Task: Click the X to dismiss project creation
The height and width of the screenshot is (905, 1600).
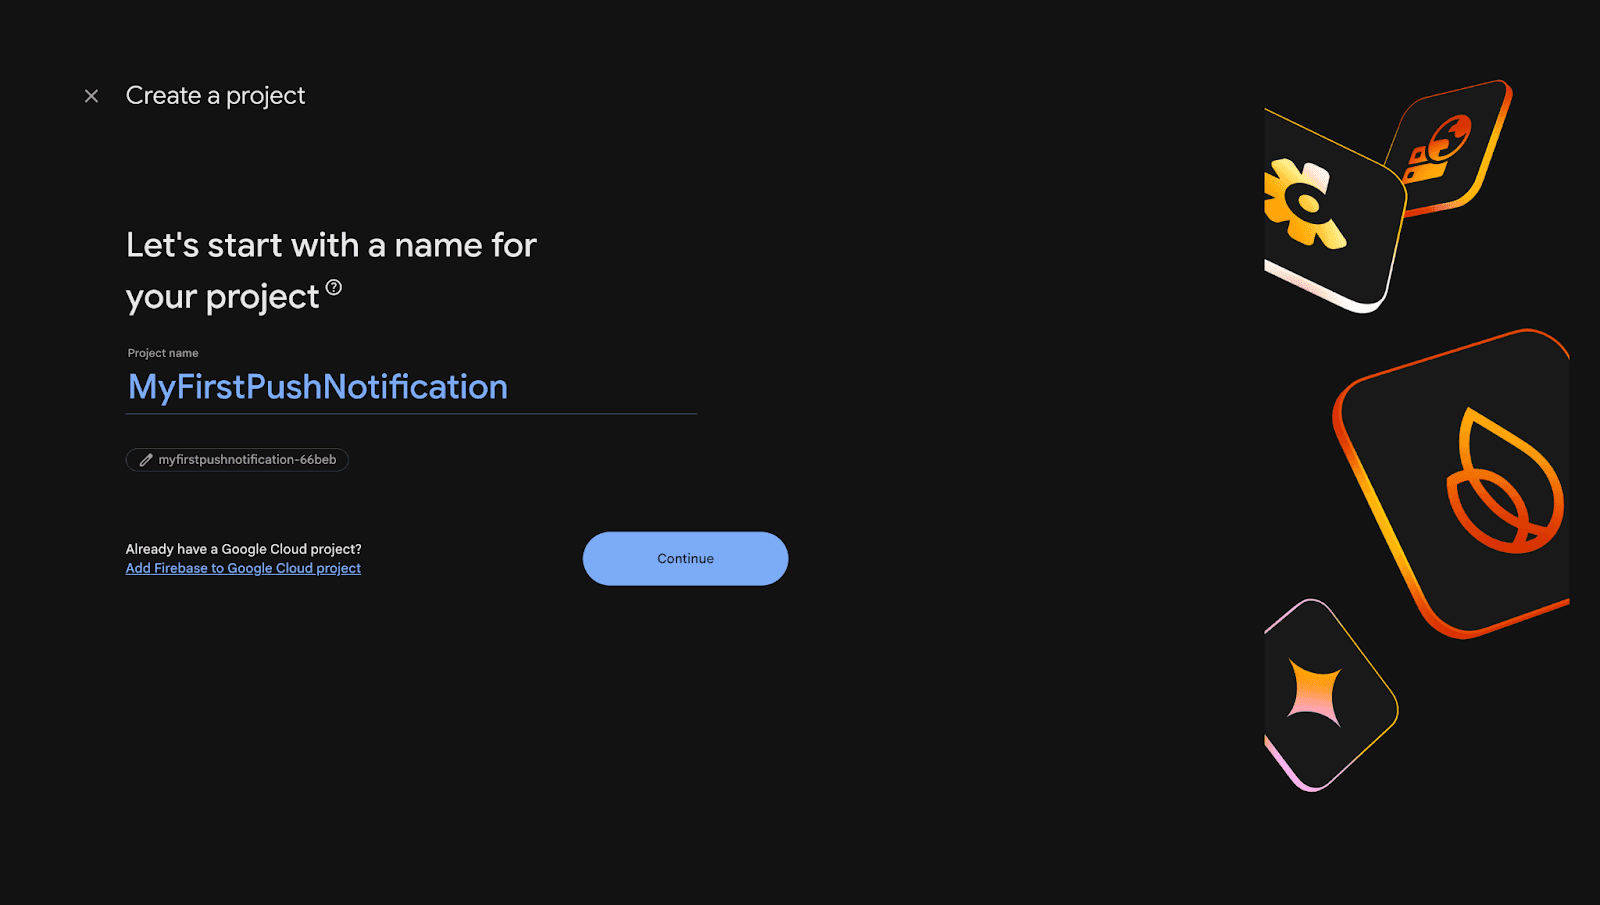Action: [x=90, y=95]
